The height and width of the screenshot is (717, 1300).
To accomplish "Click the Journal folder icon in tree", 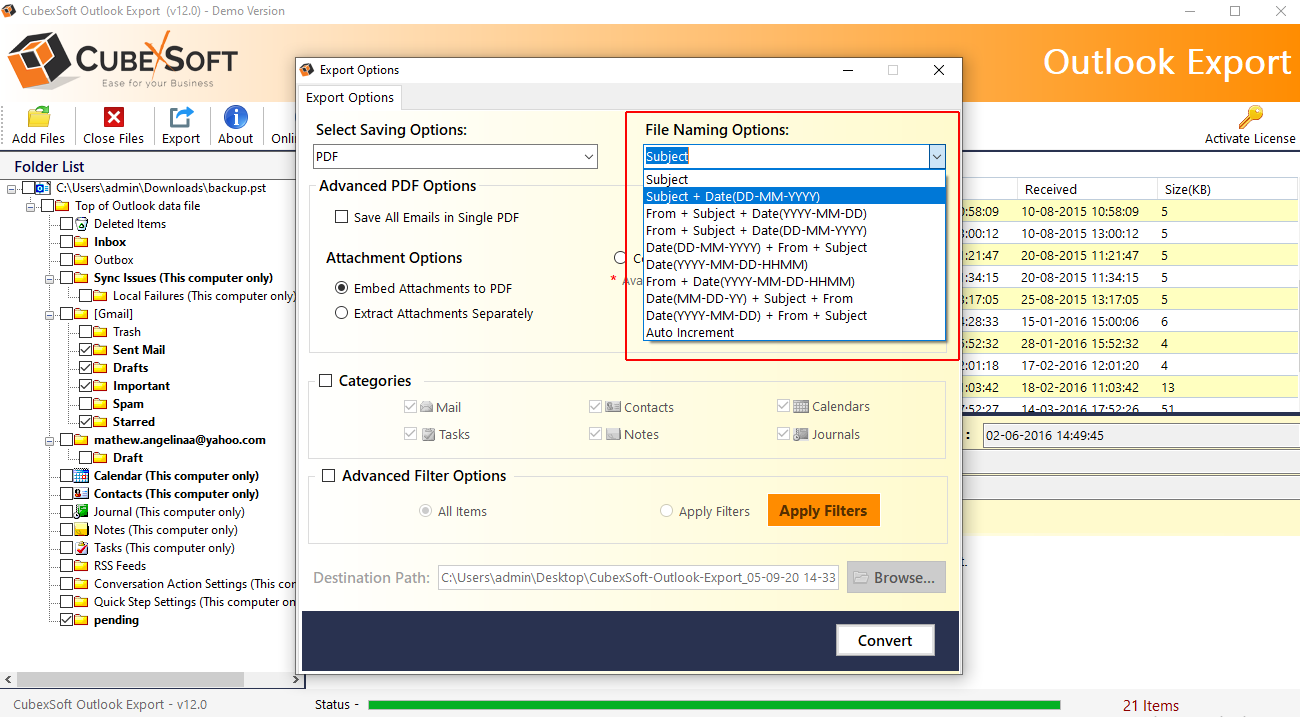I will point(82,512).
